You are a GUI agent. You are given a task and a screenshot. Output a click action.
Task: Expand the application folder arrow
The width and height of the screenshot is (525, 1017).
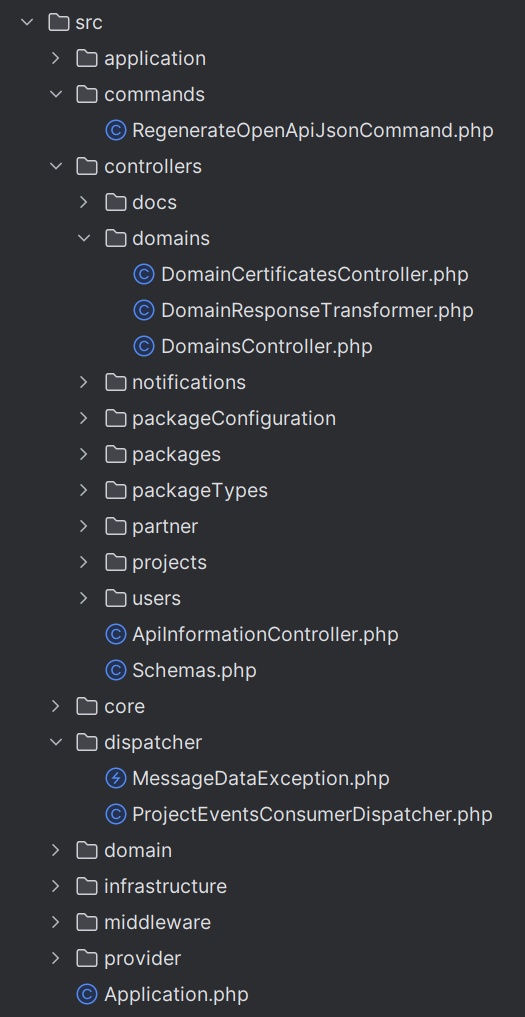56,58
